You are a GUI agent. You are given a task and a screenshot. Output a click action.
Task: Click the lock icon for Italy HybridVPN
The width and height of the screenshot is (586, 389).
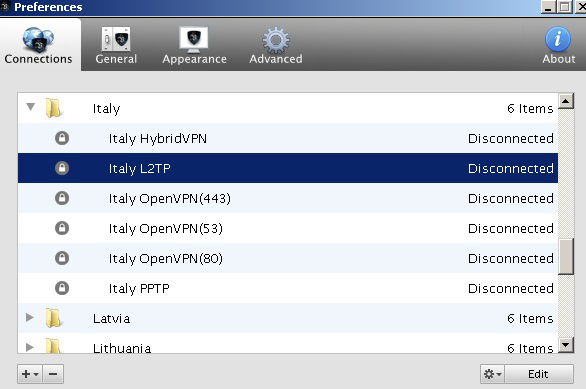coord(62,138)
